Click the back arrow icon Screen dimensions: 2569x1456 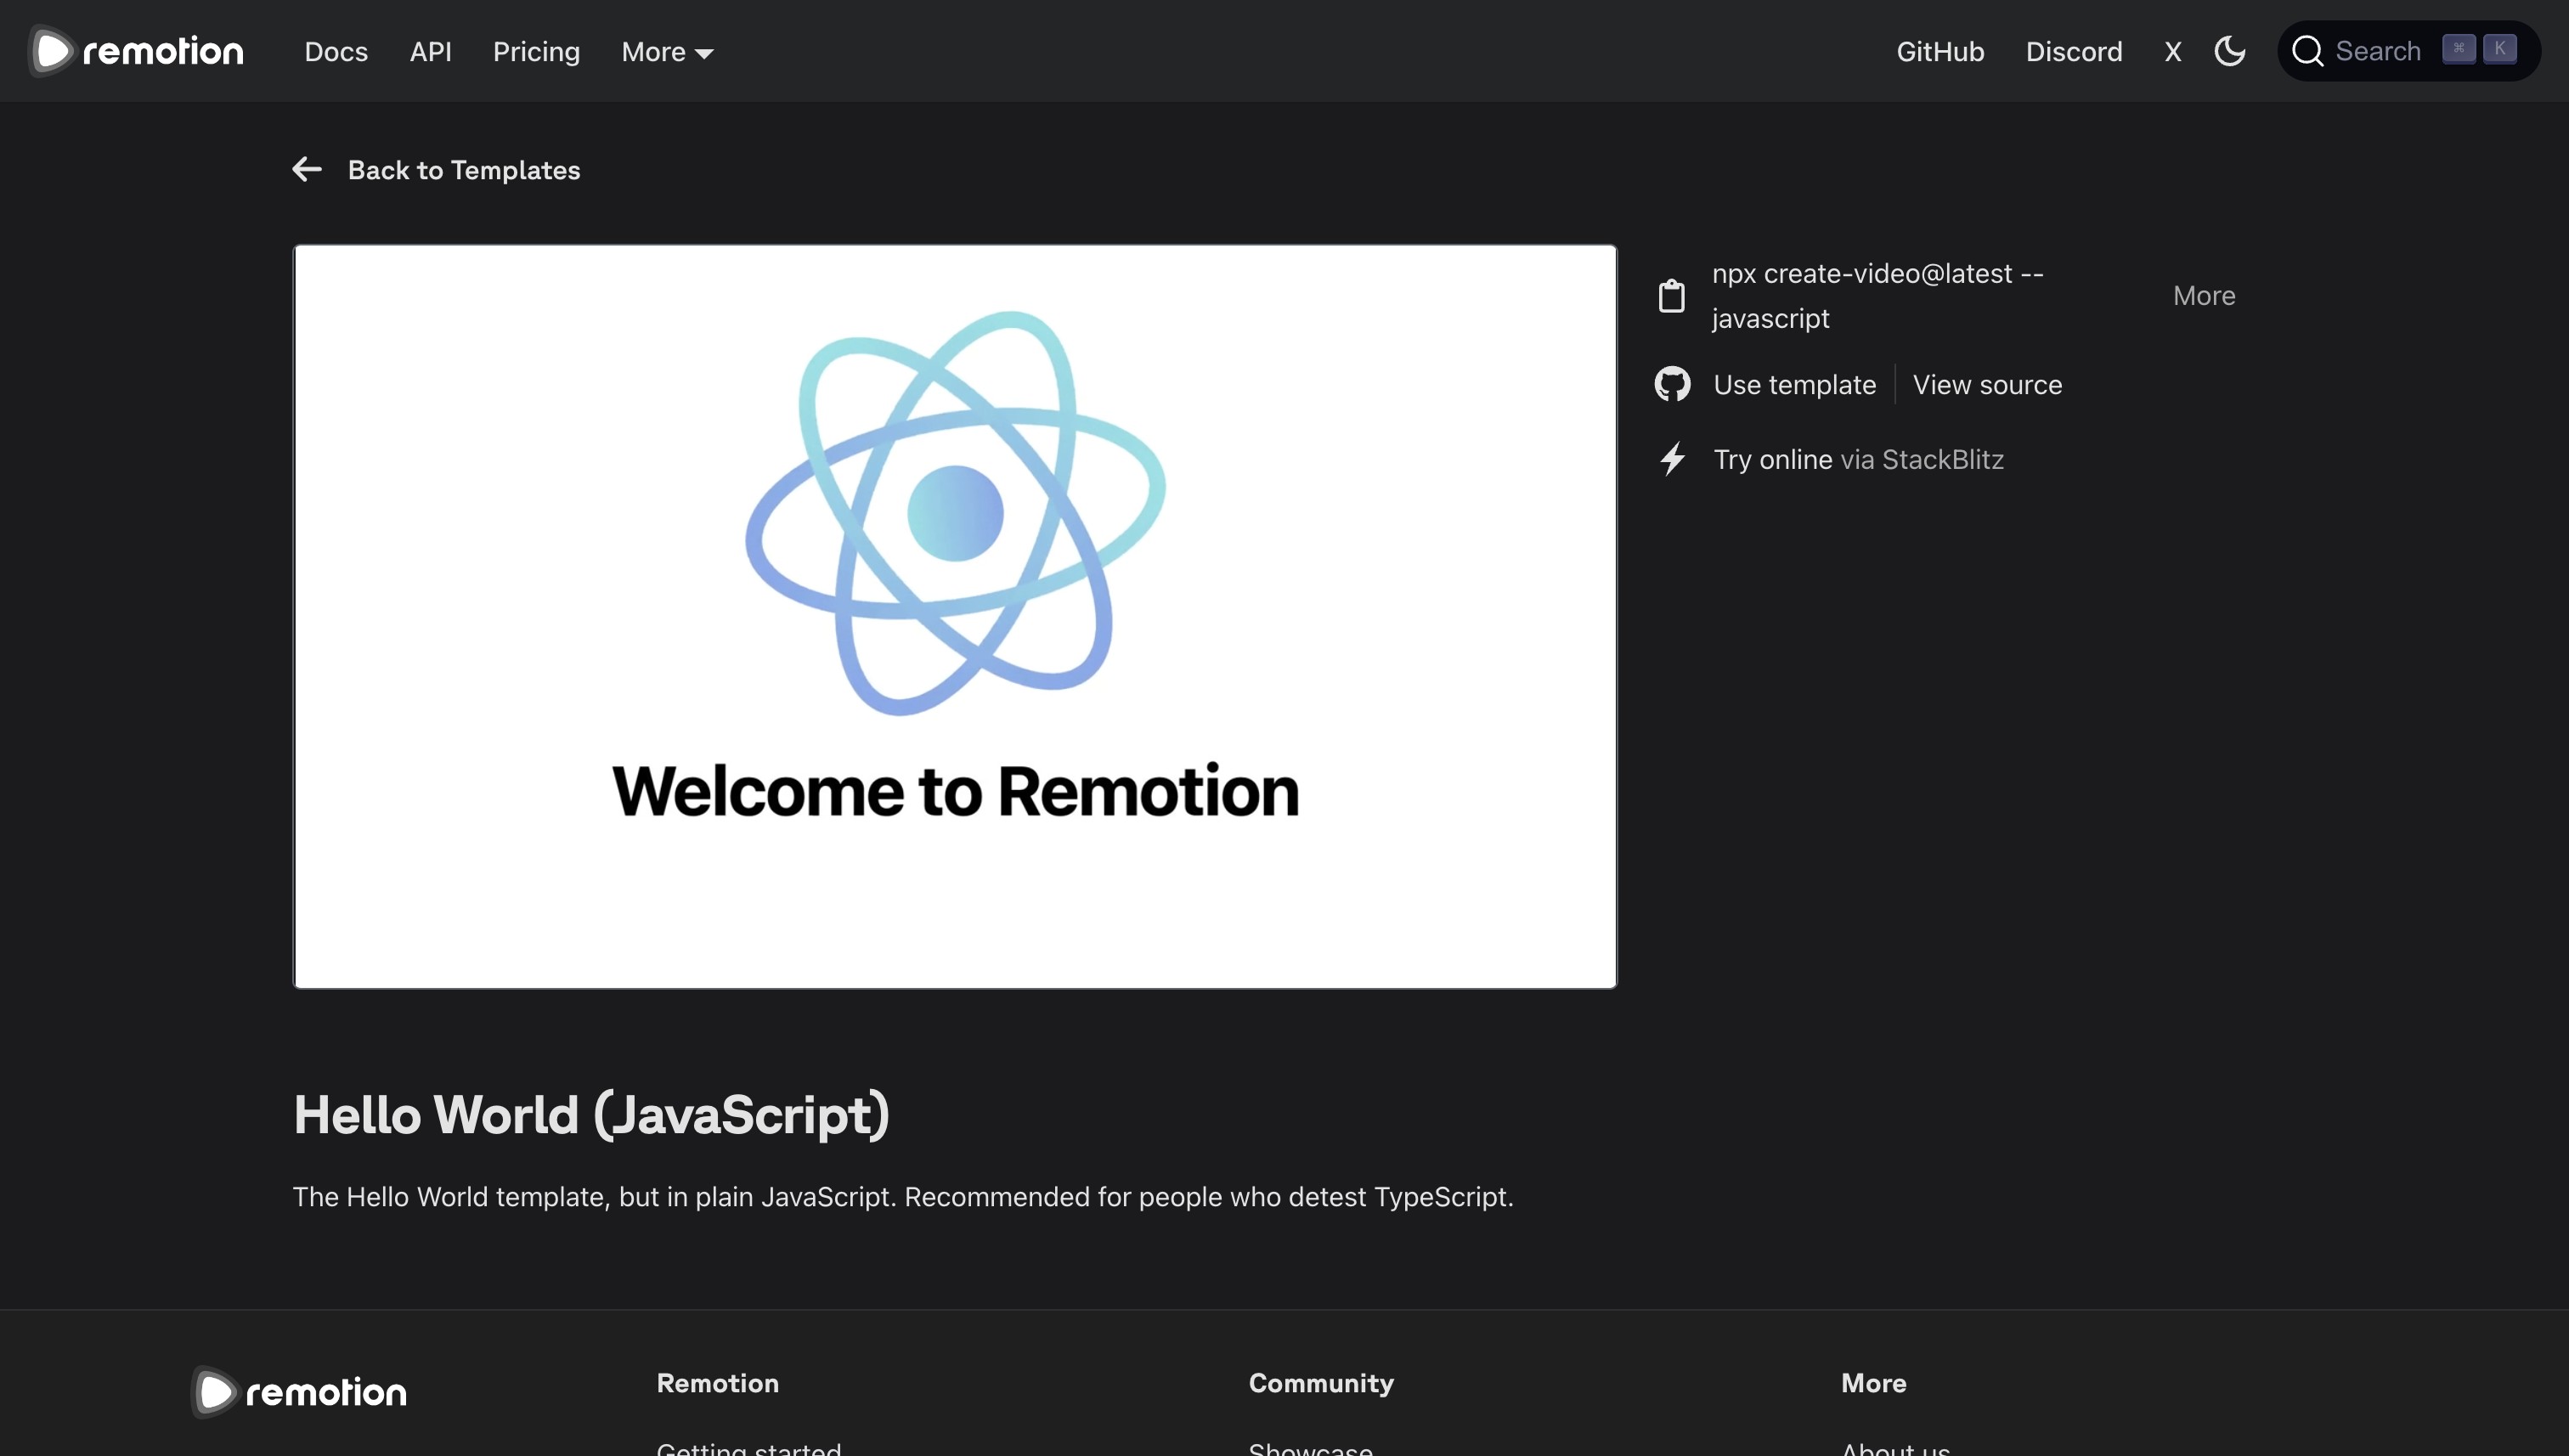pos(307,170)
